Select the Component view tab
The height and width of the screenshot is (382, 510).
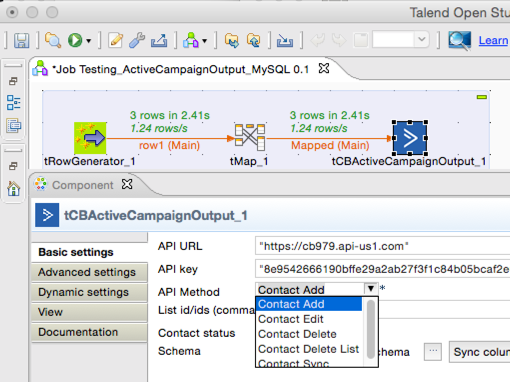[x=82, y=185]
